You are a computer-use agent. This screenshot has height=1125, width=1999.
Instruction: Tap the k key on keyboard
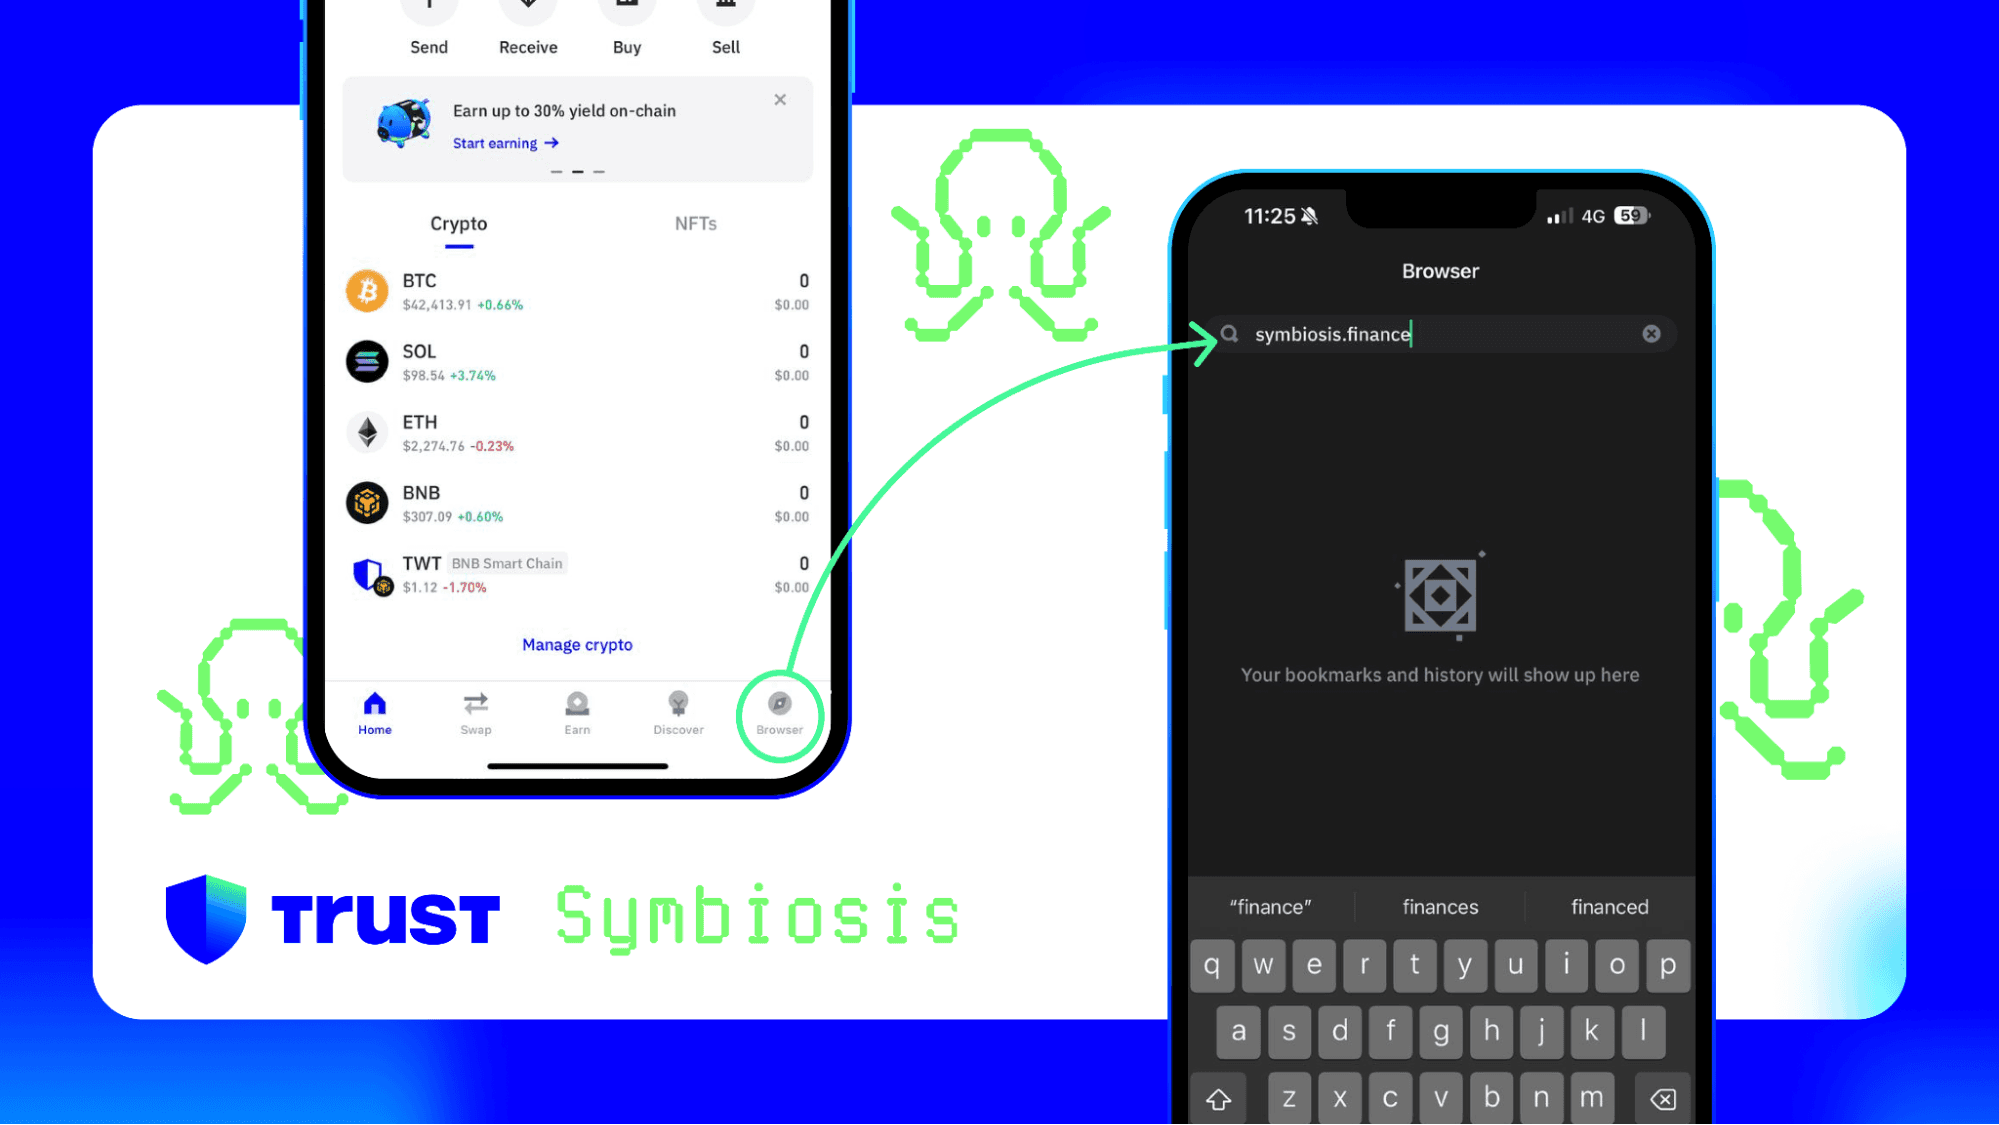tap(1592, 1032)
